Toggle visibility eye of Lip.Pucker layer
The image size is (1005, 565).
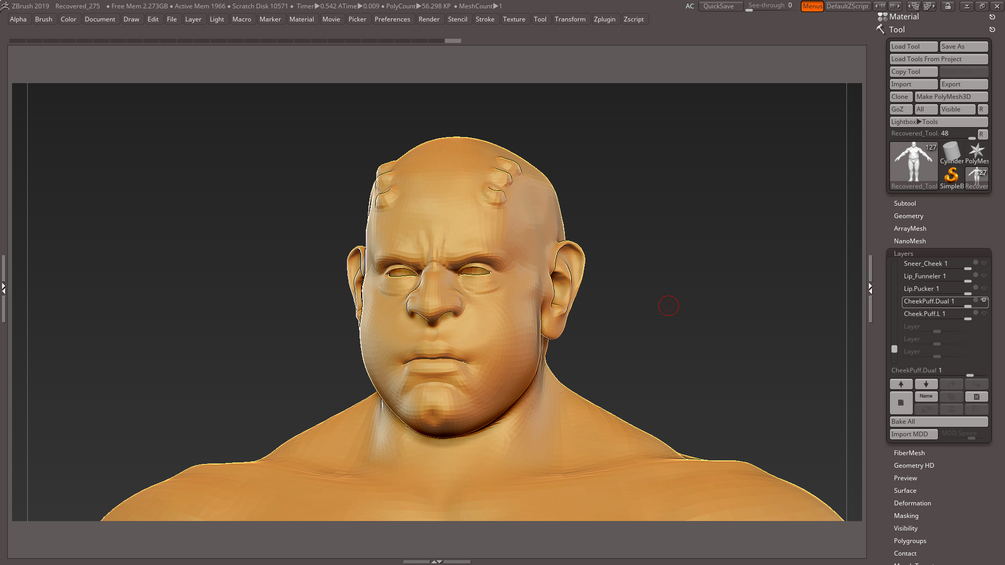[984, 288]
